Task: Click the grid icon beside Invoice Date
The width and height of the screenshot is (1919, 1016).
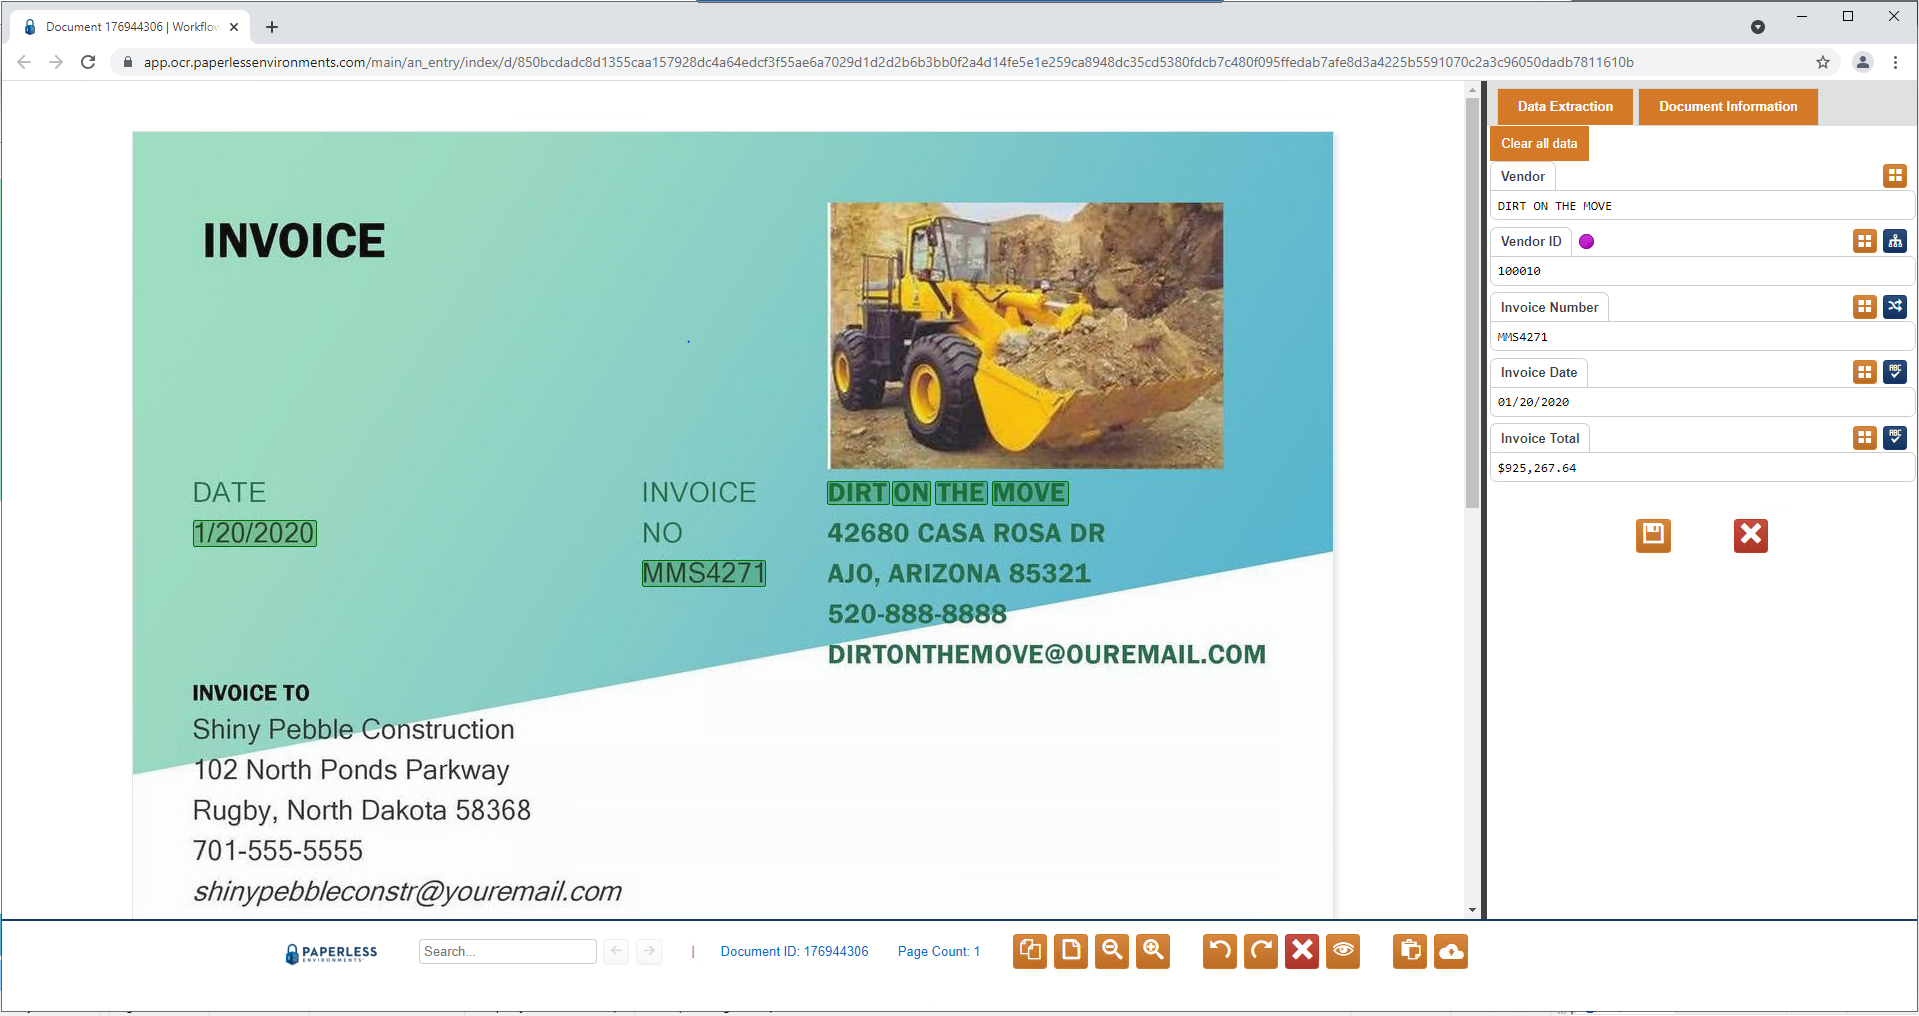Action: click(x=1865, y=372)
